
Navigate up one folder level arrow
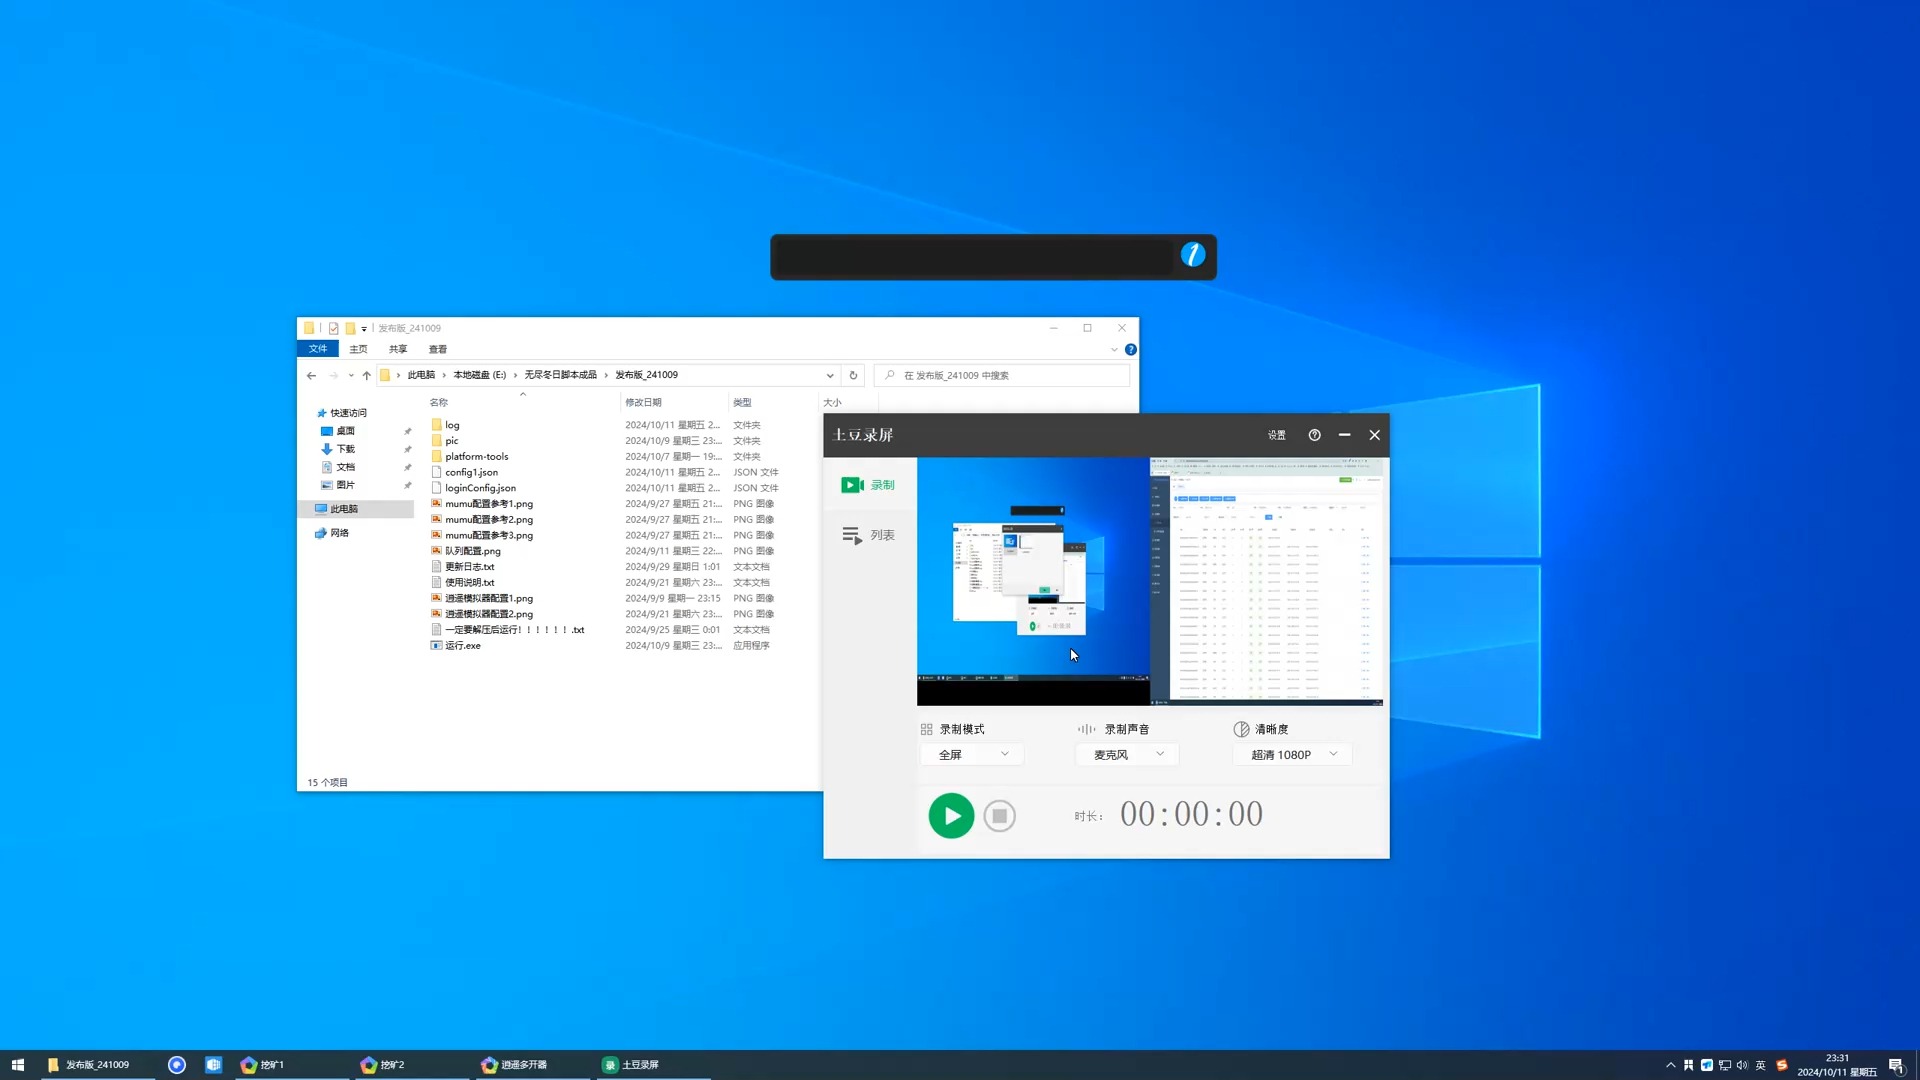click(366, 375)
